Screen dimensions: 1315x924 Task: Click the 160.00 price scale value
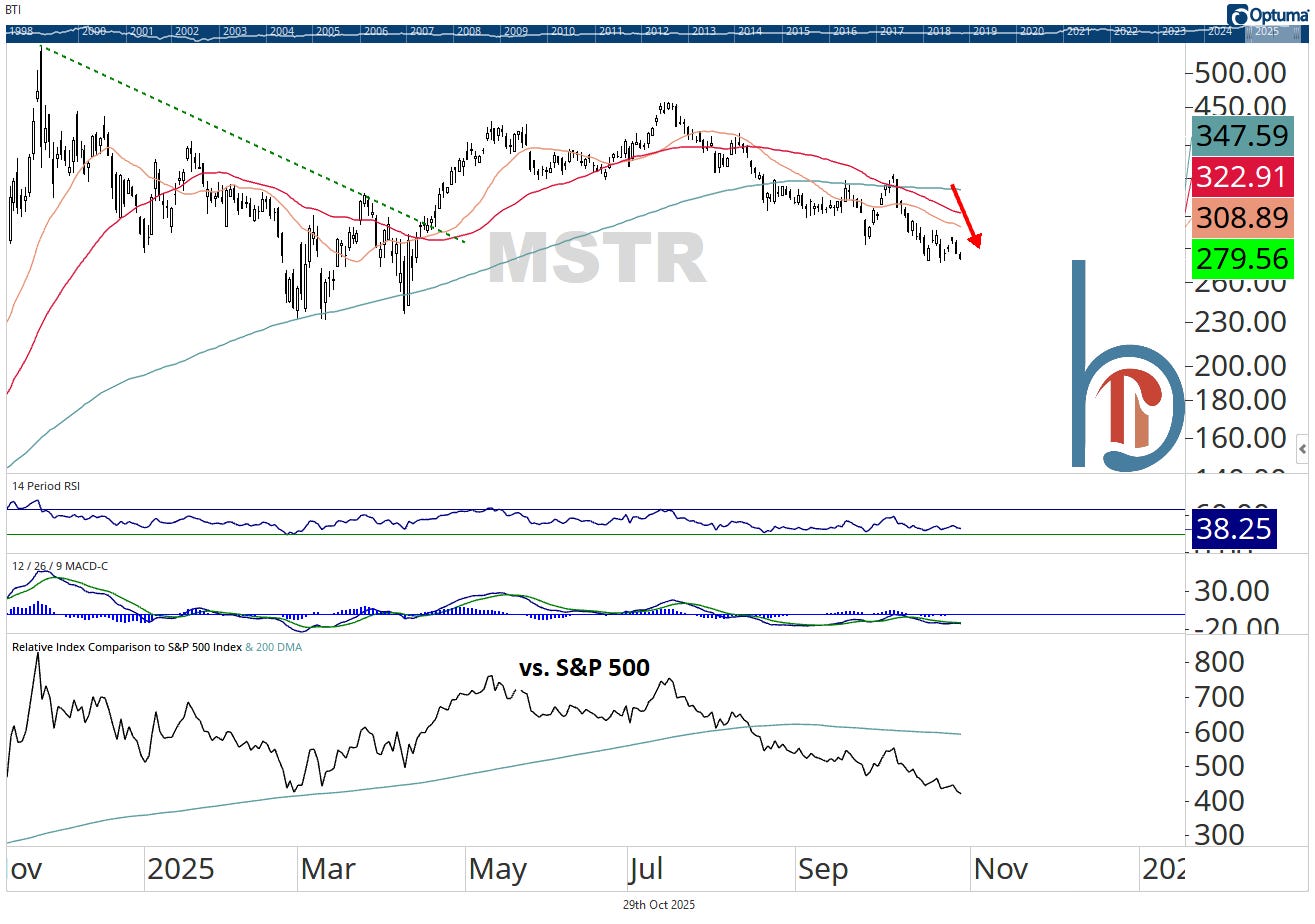point(1242,437)
